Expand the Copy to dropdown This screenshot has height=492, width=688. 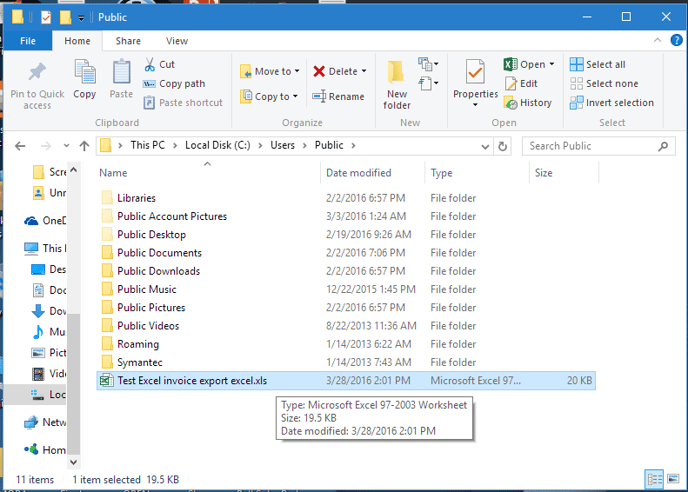(x=296, y=97)
